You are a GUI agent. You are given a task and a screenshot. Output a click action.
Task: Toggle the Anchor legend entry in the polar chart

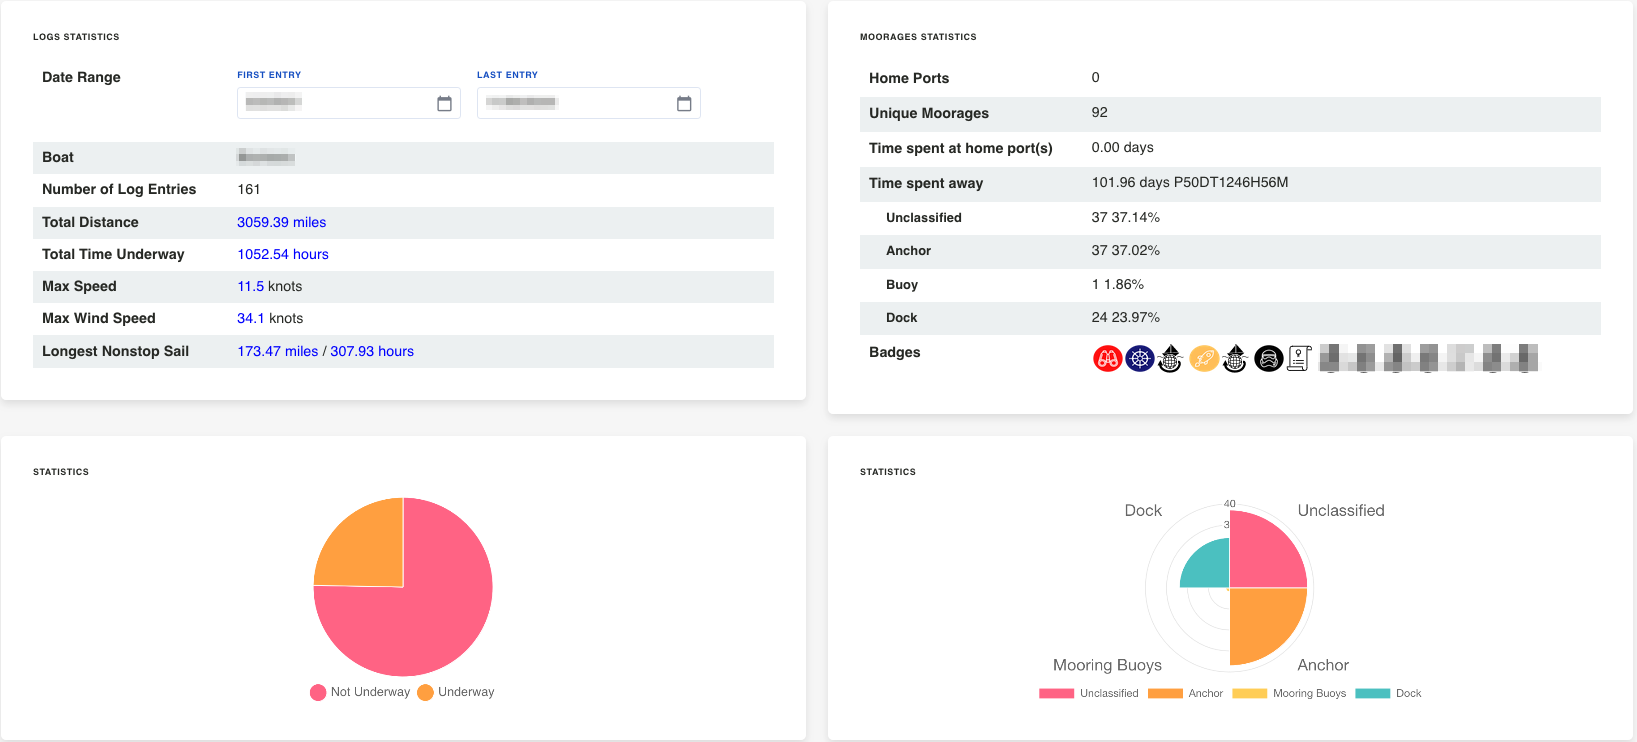1186,693
